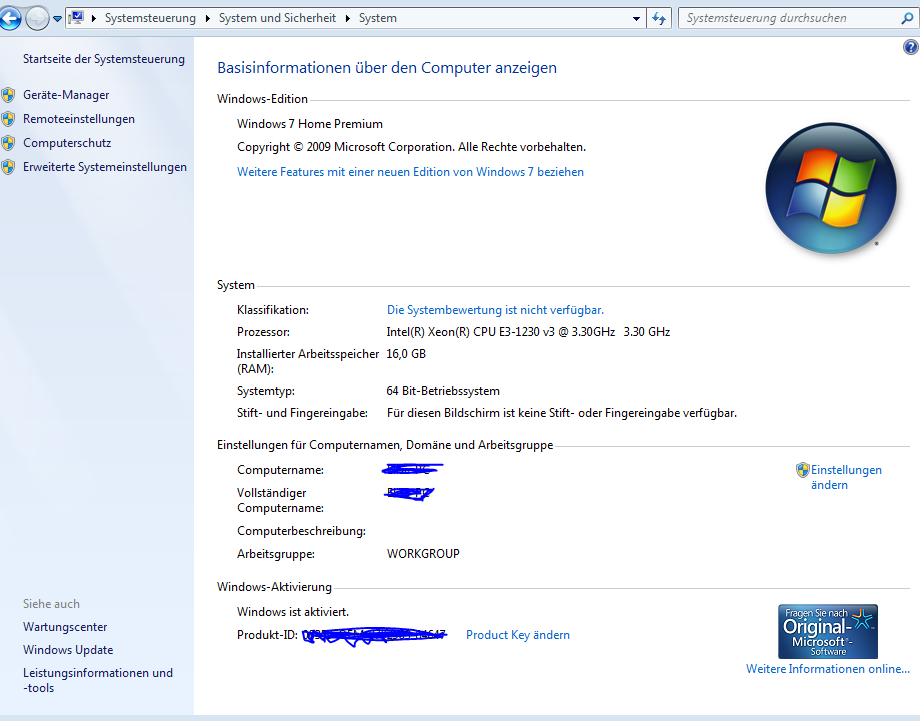Open the recent pages dropdown arrow
920x721 pixels.
coord(57,19)
